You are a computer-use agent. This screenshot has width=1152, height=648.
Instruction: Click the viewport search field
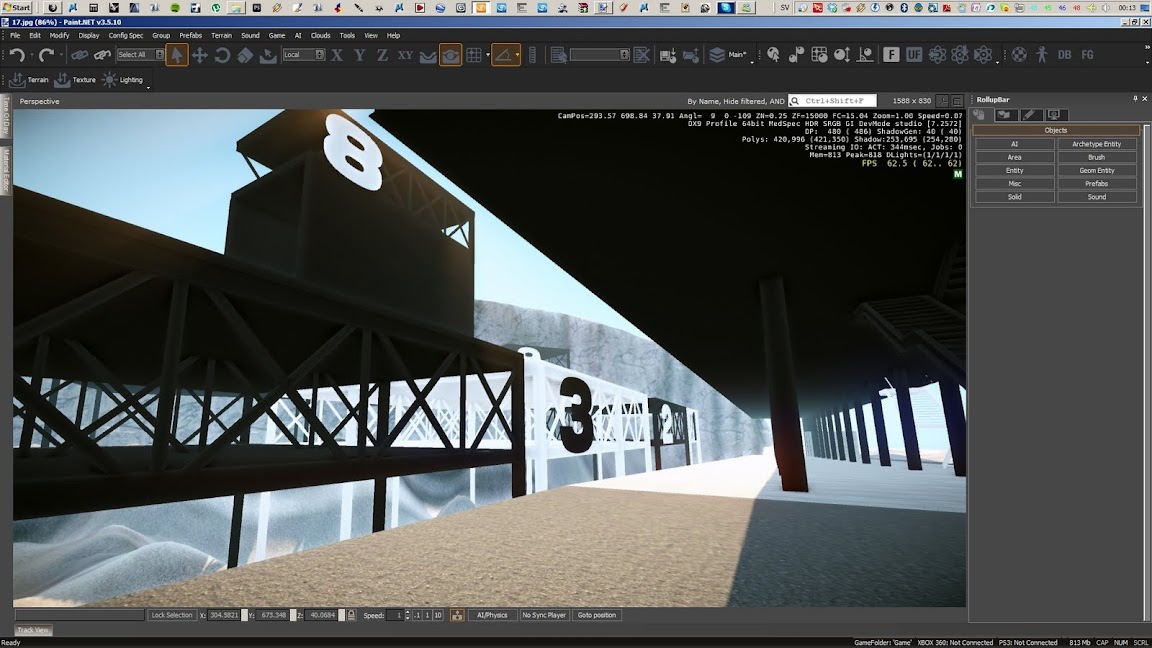[832, 101]
